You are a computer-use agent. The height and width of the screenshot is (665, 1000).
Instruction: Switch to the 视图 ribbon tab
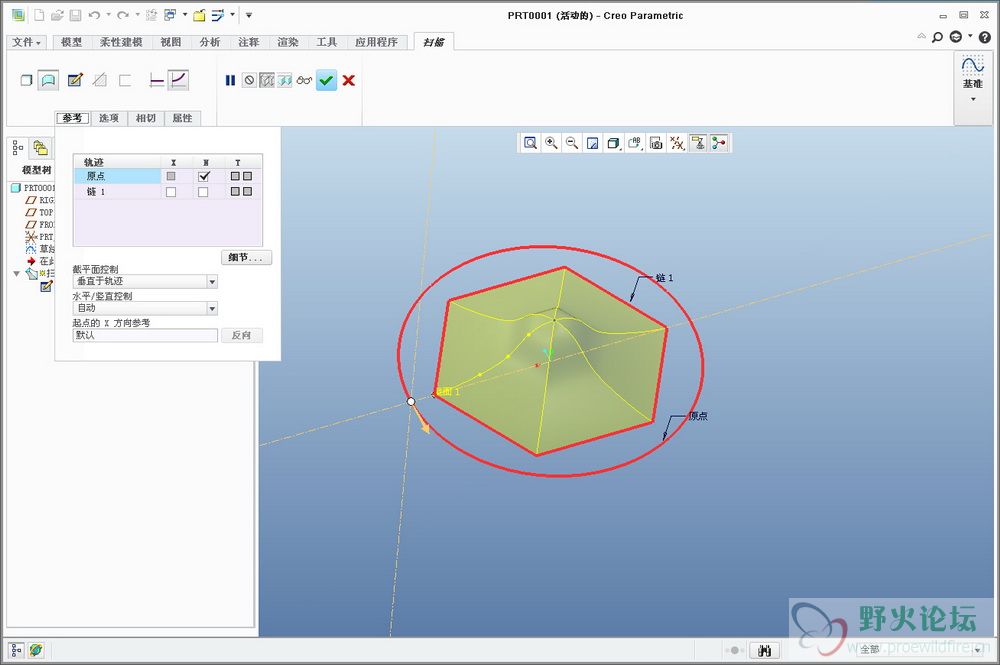[170, 42]
